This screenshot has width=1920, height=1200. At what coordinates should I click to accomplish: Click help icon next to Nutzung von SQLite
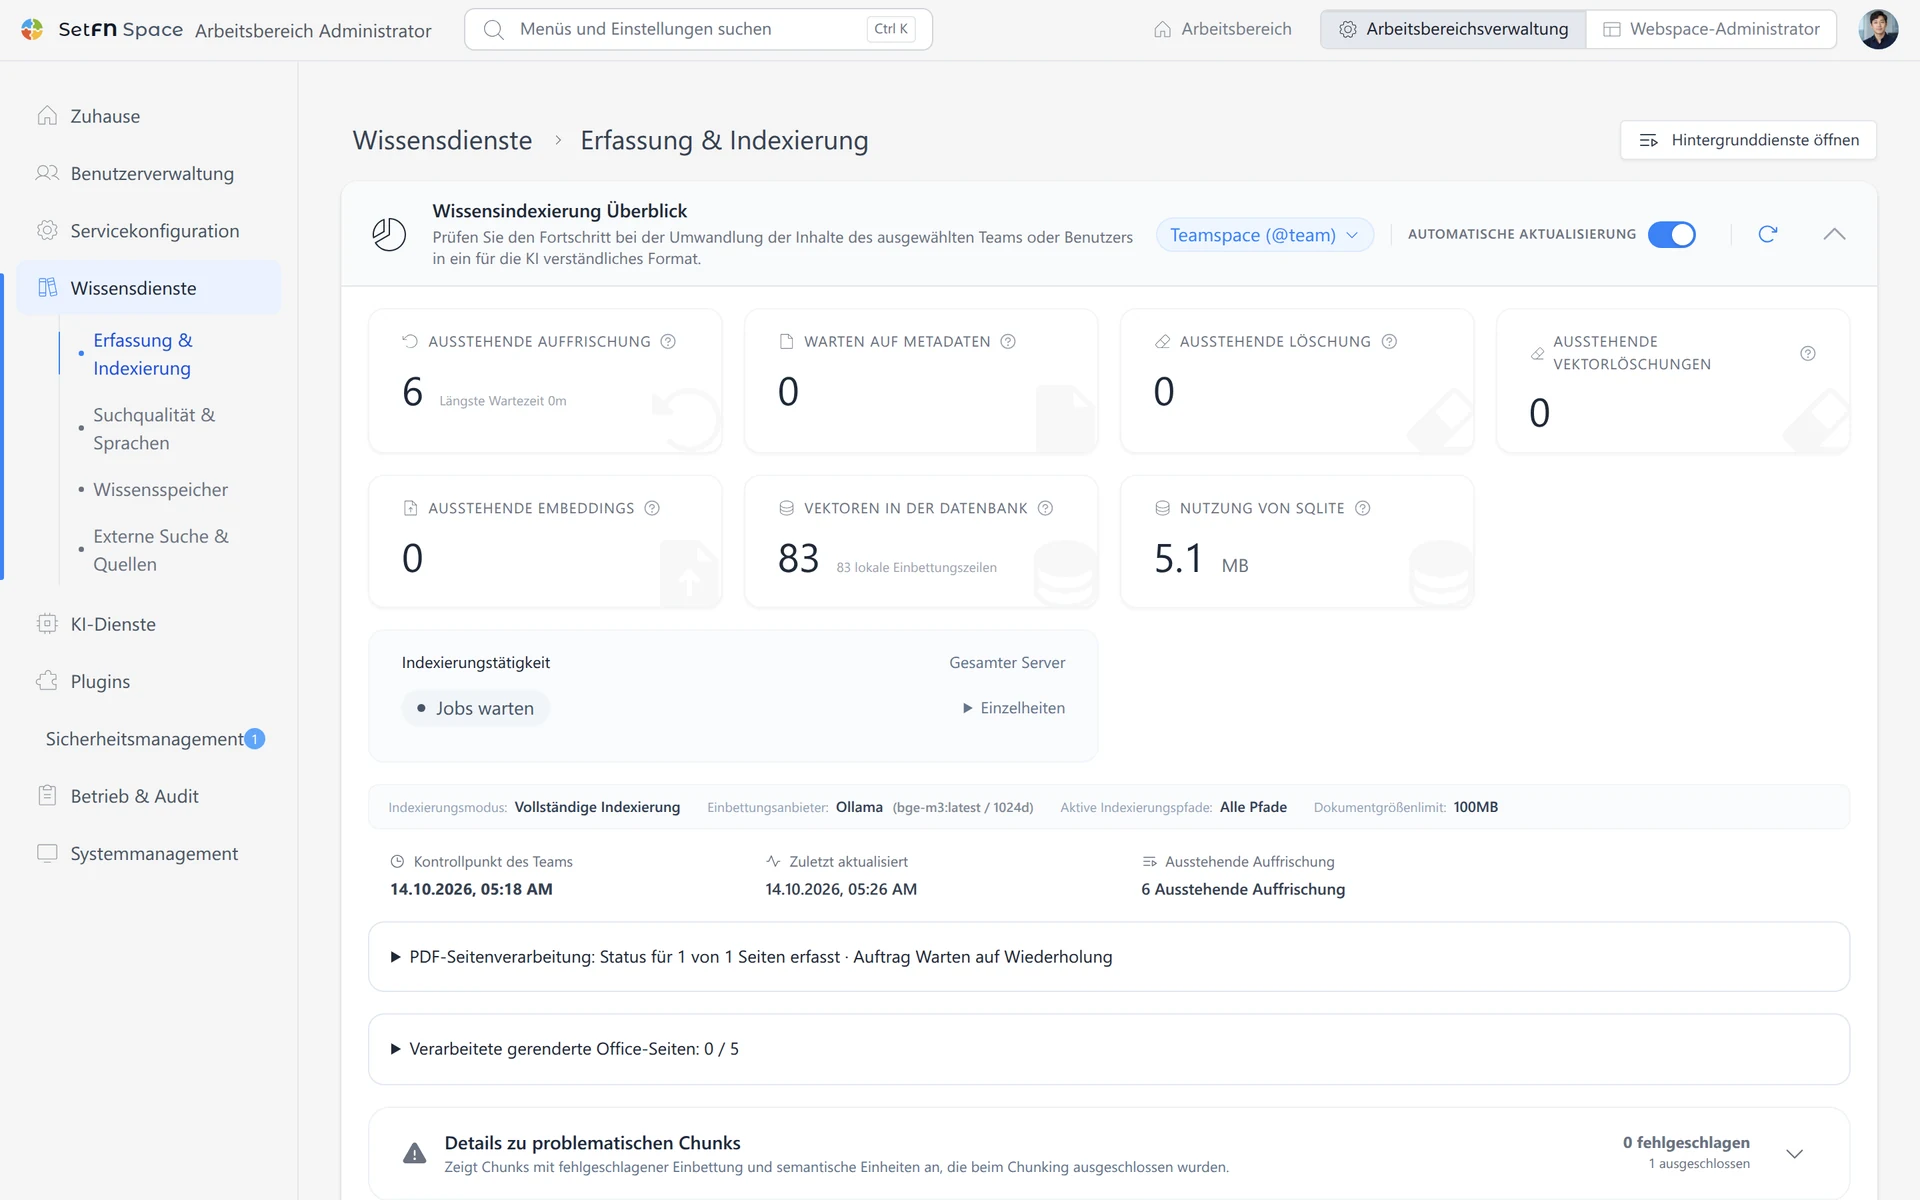click(1362, 508)
